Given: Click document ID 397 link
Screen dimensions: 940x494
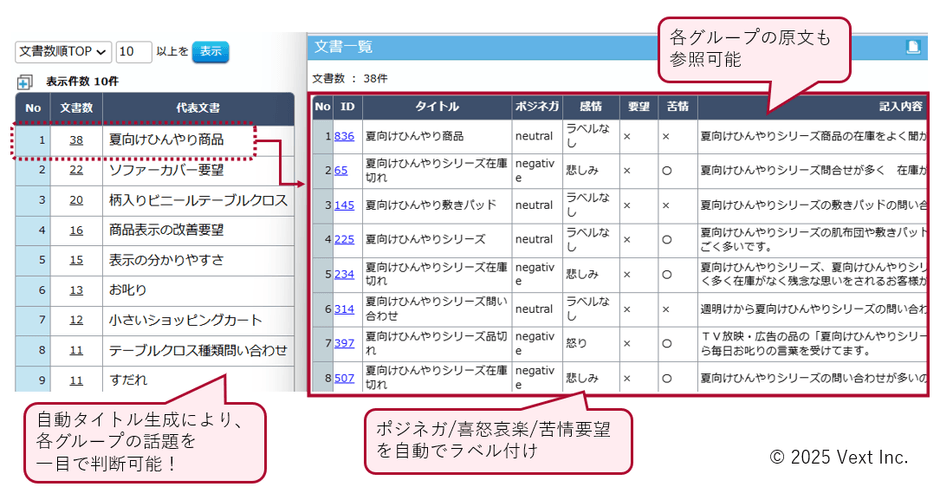Looking at the screenshot, I should [x=344, y=343].
